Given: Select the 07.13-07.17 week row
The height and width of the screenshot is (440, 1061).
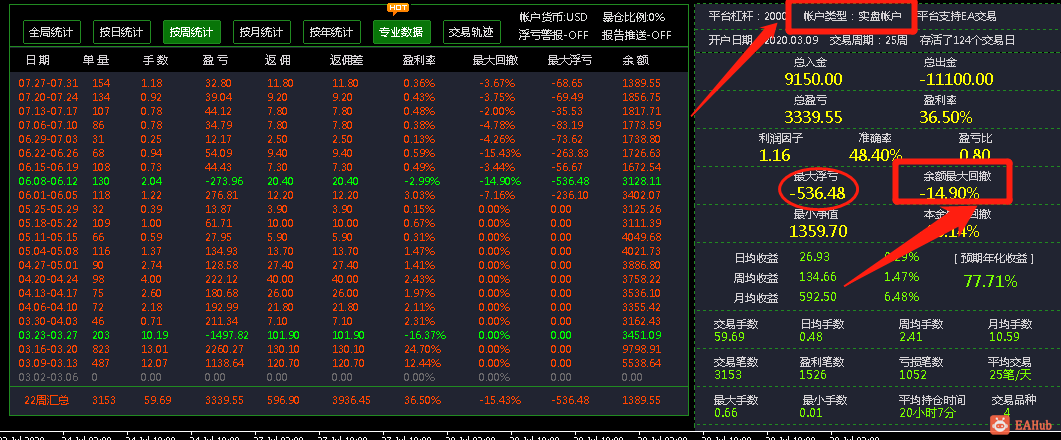Looking at the screenshot, I should pos(349,111).
